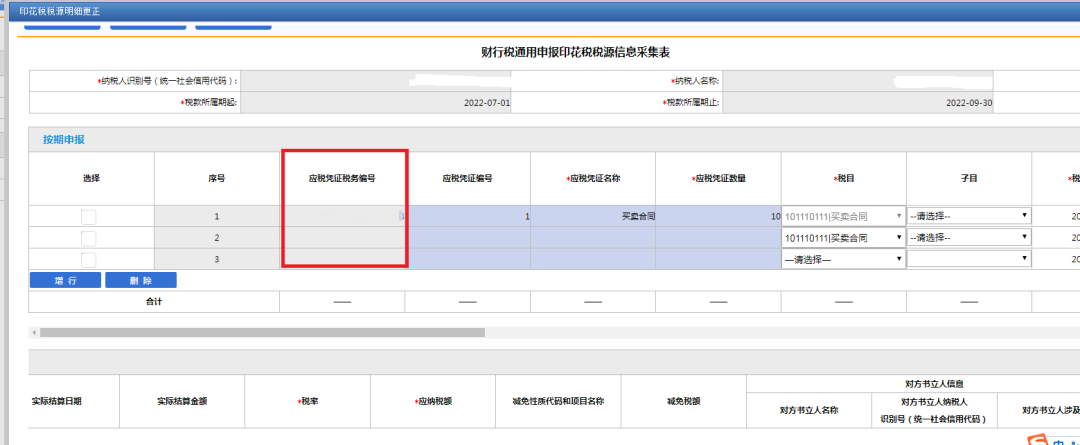
Task: Click the 应税凭证税务编号 cell in row 2
Action: point(342,238)
